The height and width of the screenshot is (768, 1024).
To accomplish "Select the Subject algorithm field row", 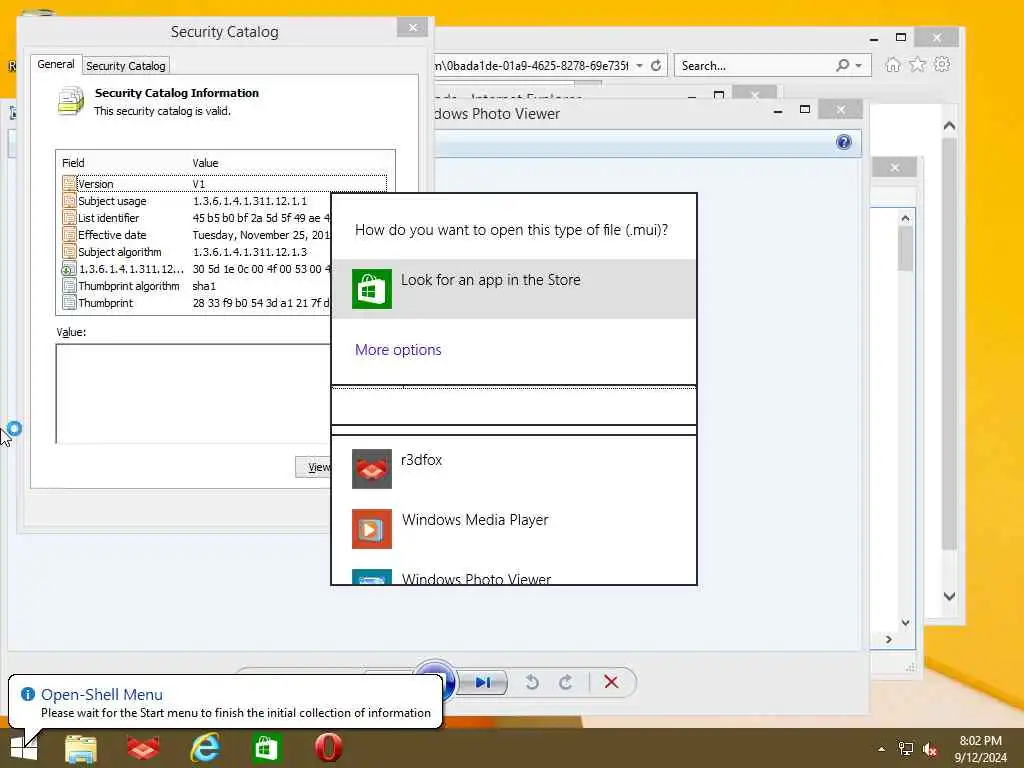I will tap(196, 252).
